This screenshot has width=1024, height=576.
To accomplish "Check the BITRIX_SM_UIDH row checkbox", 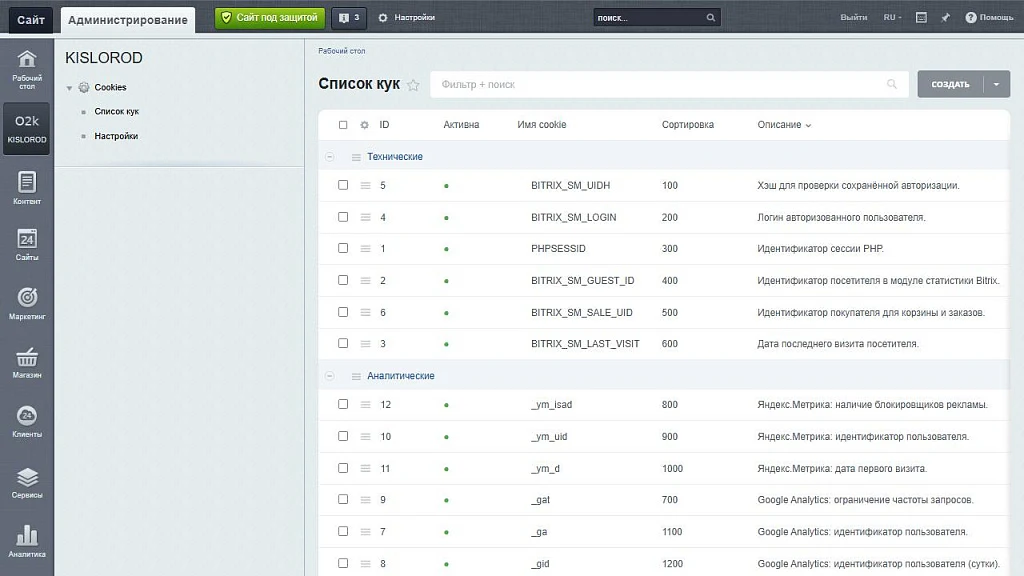I will pyautogui.click(x=343, y=185).
